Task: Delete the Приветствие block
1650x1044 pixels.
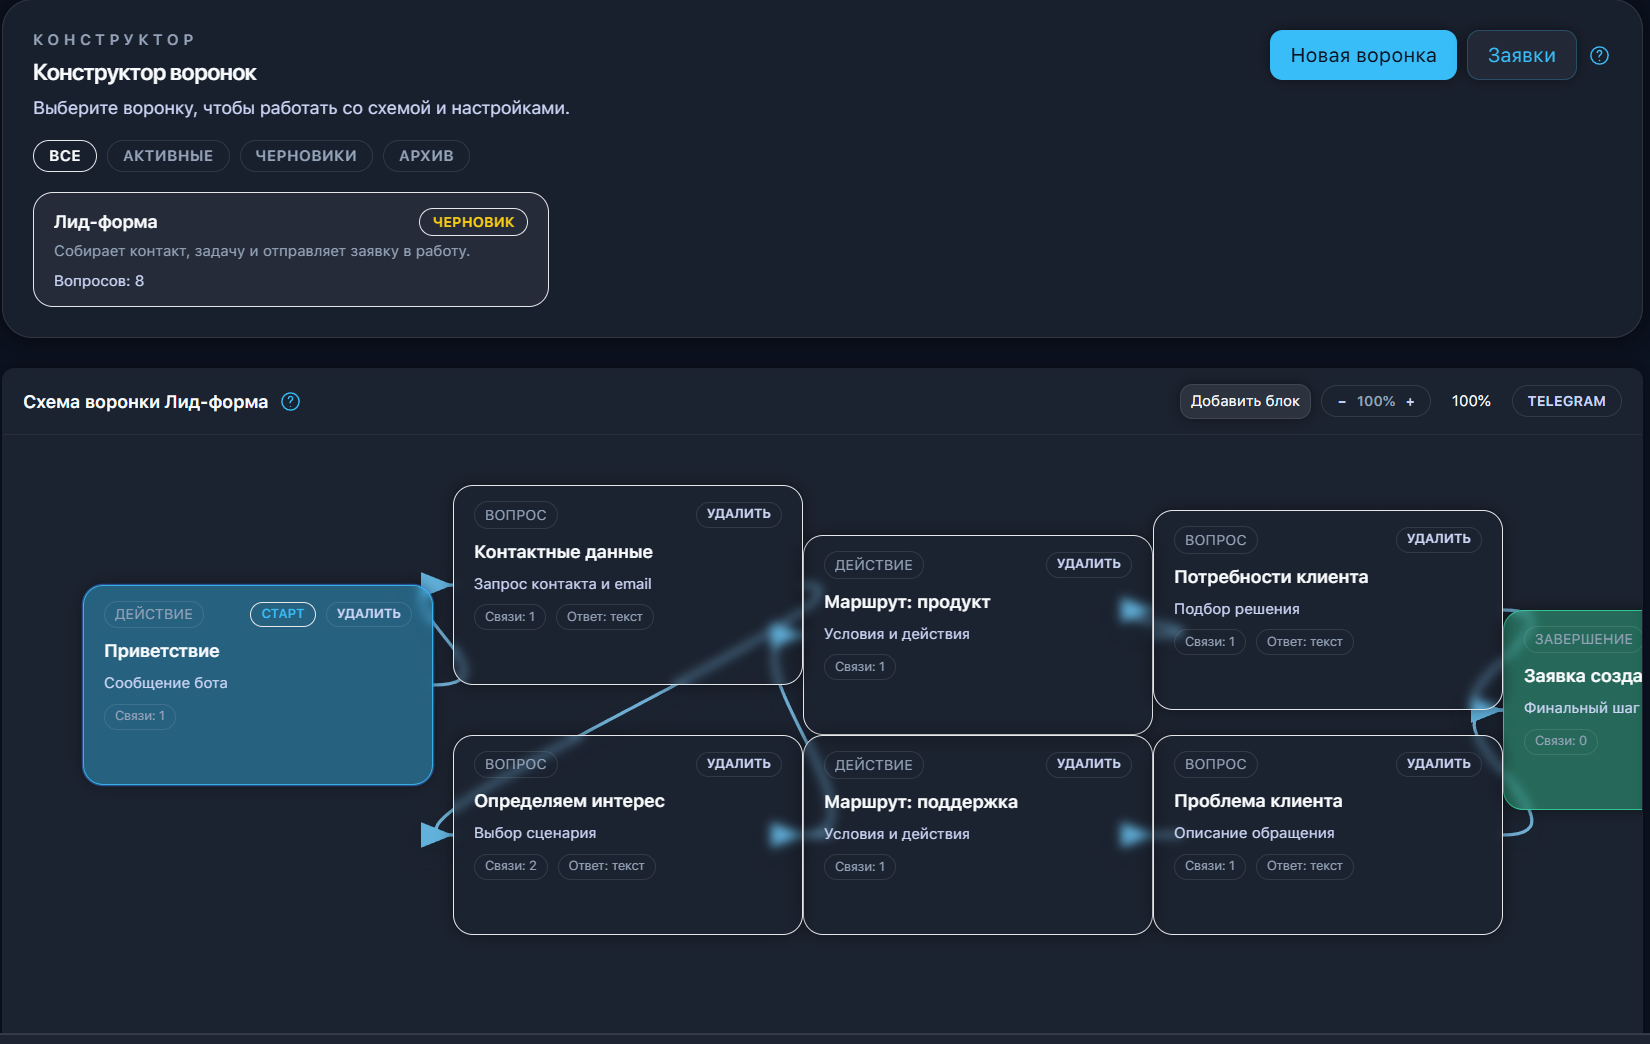Action: (x=368, y=614)
